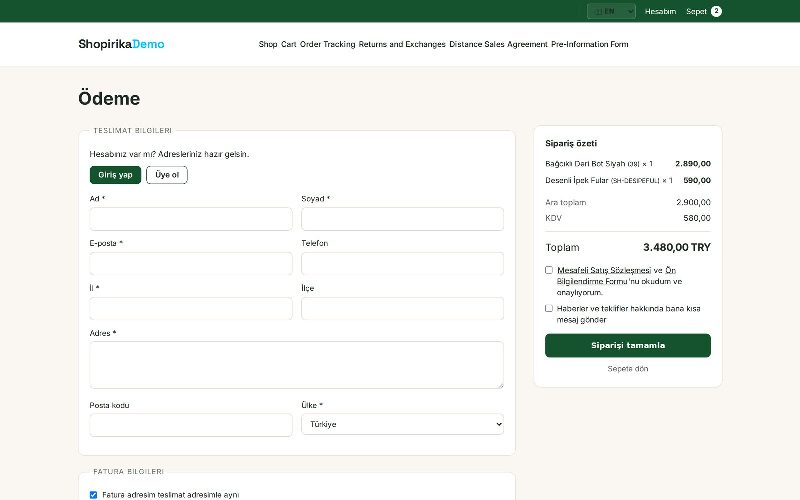Image resolution: width=800 pixels, height=500 pixels.
Task: Click the Toplam 3.480,00 TRY amount
Action: pos(677,247)
